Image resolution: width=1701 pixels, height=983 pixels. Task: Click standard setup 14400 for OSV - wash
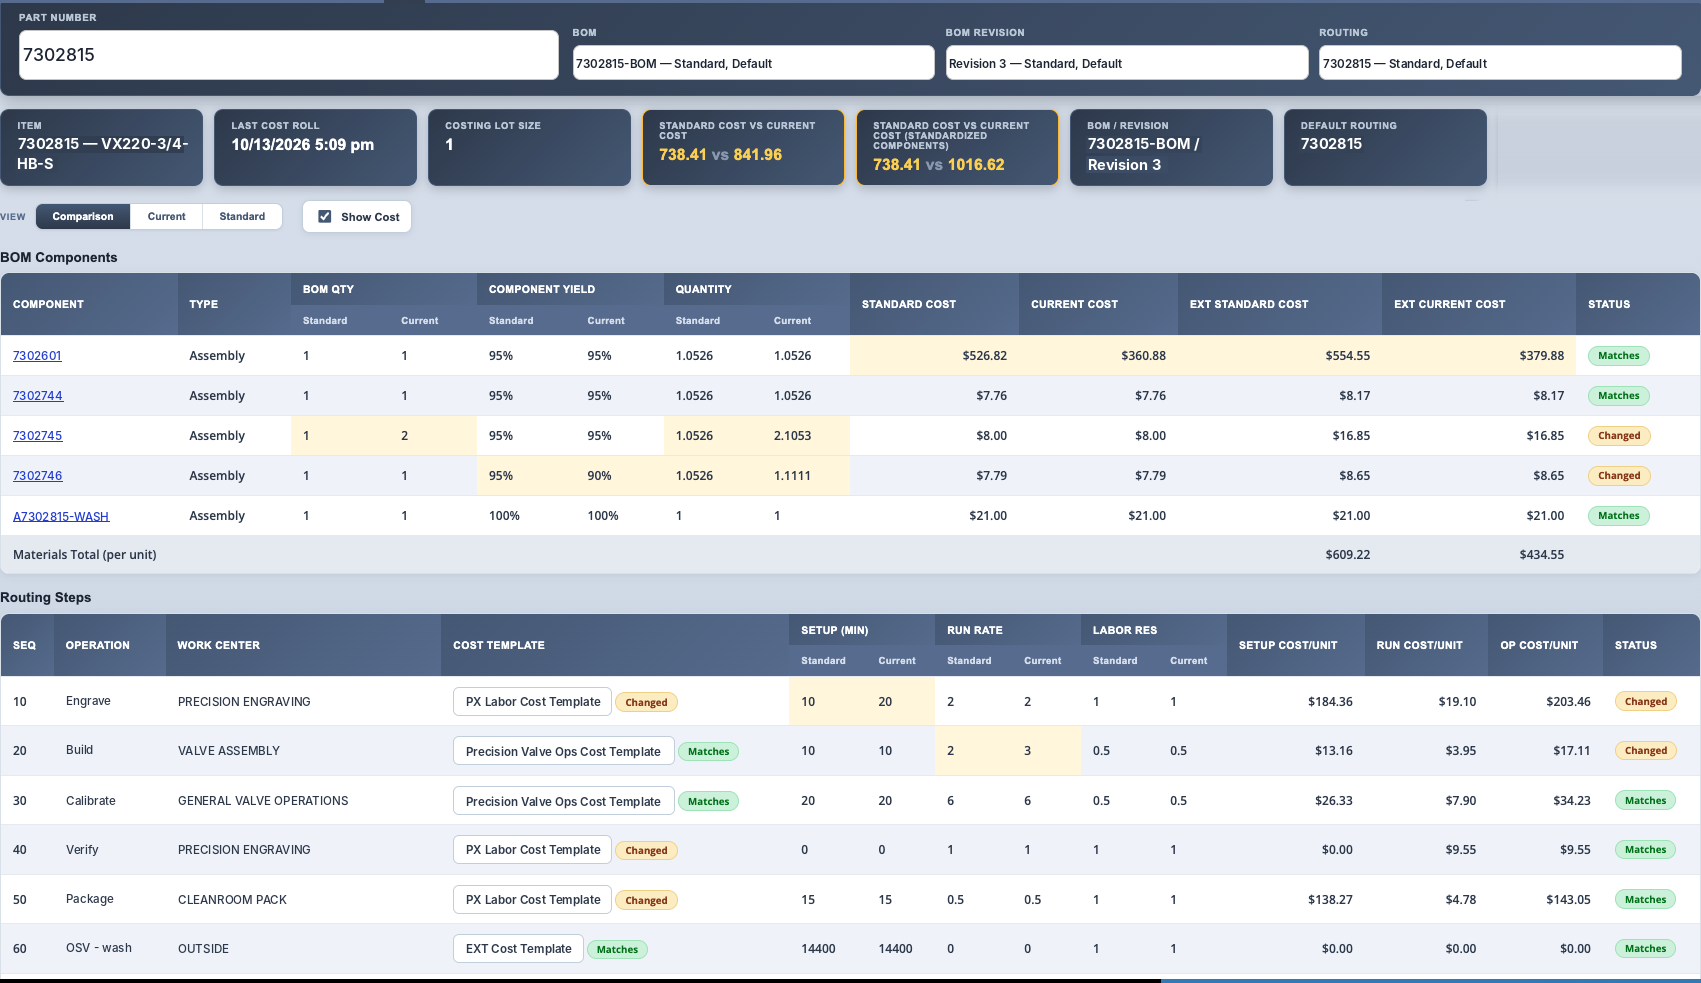pyautogui.click(x=818, y=949)
